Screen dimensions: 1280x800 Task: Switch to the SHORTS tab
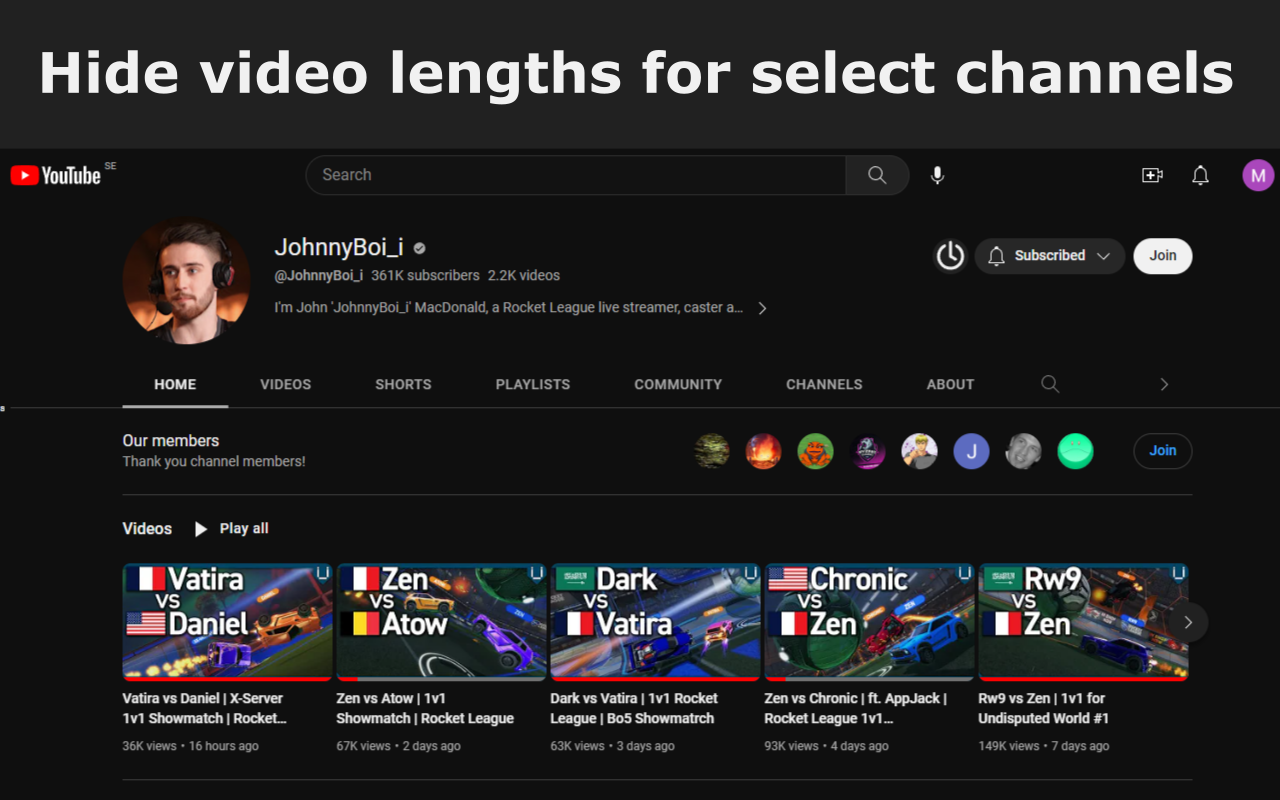tap(403, 384)
